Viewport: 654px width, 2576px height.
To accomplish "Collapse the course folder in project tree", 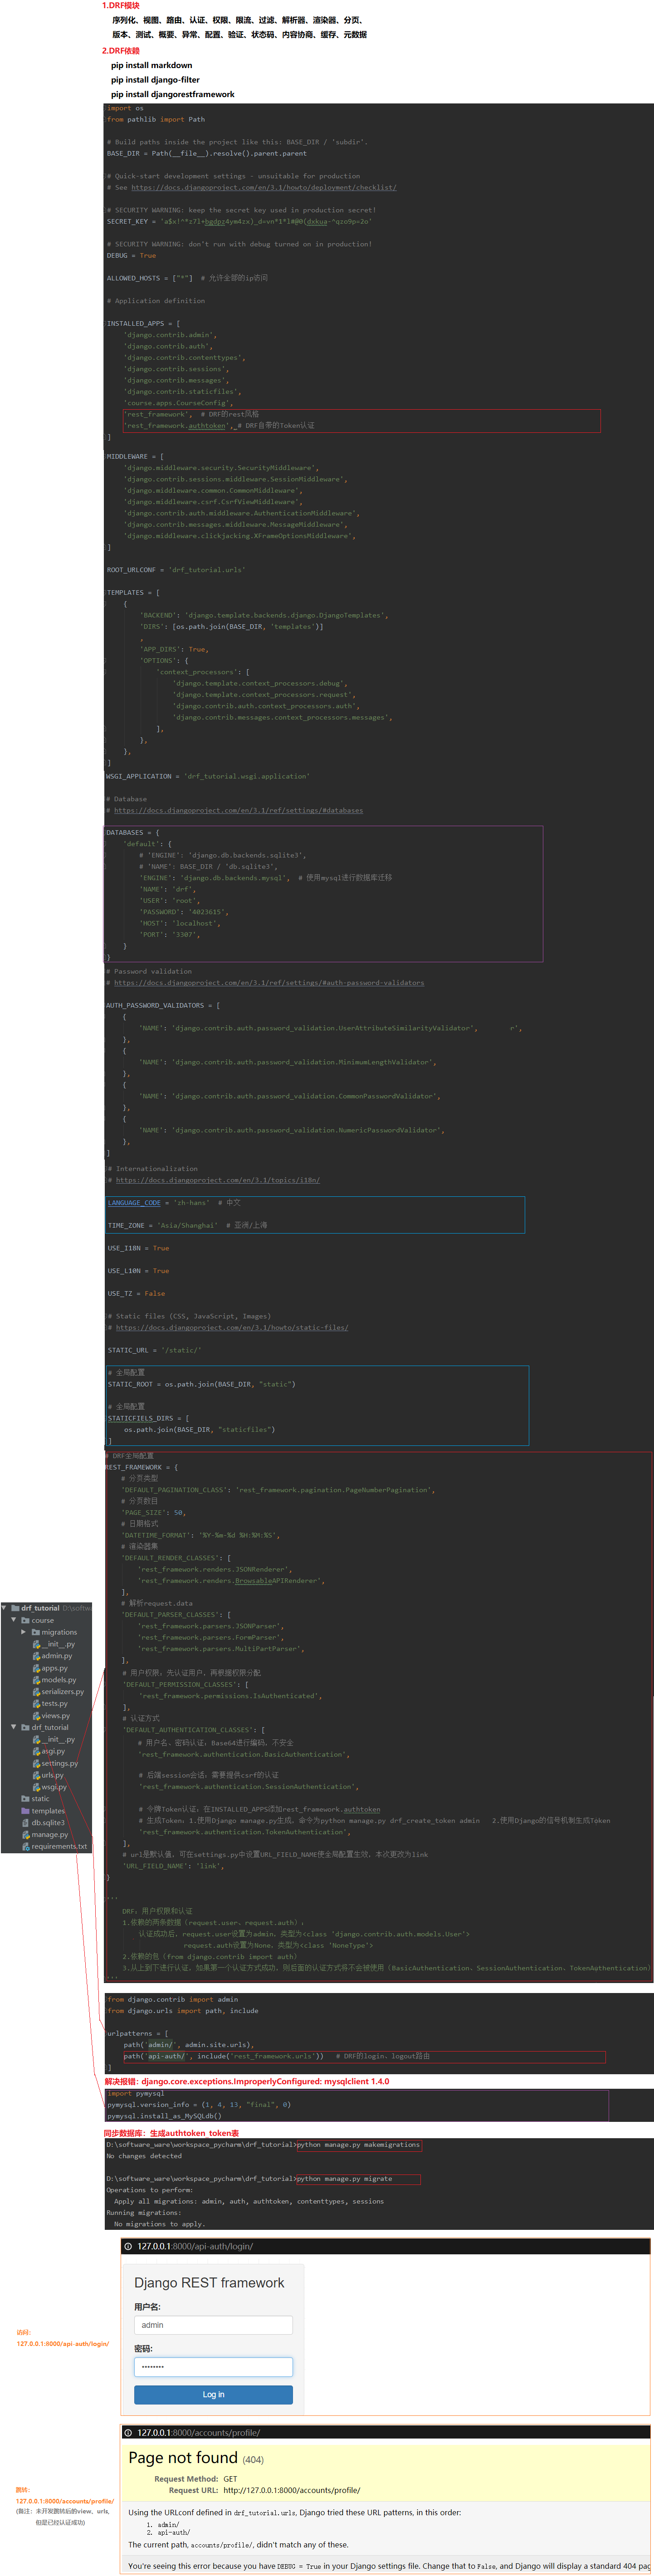I will (14, 1620).
